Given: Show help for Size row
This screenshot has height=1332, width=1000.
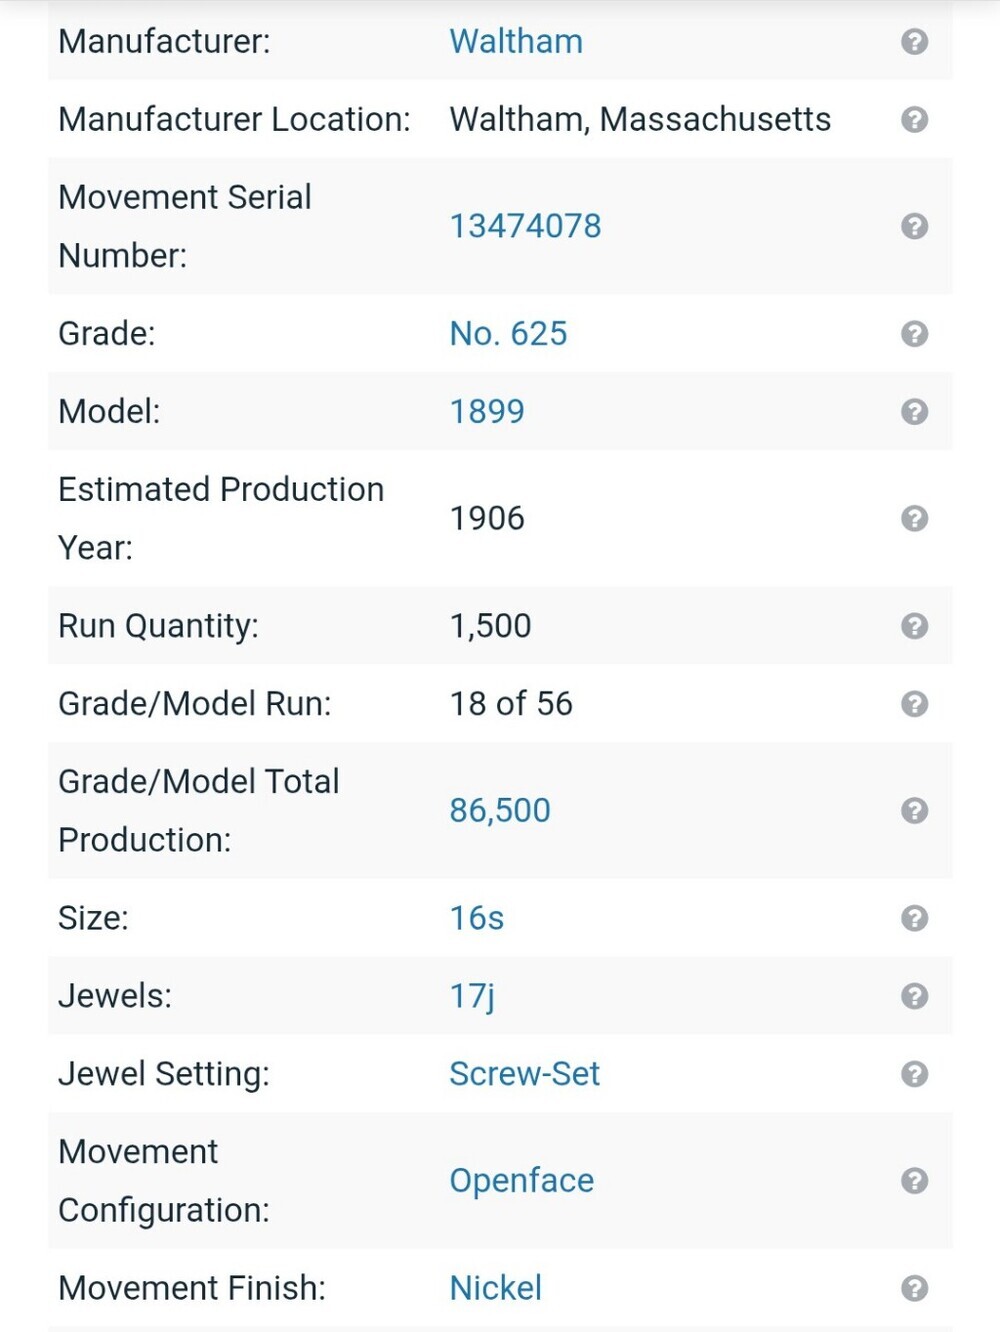Looking at the screenshot, I should tap(914, 918).
